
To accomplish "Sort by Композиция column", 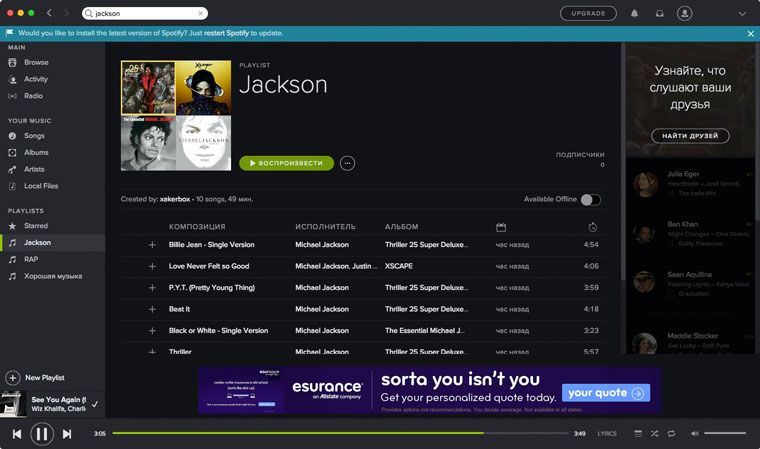I will [x=197, y=226].
